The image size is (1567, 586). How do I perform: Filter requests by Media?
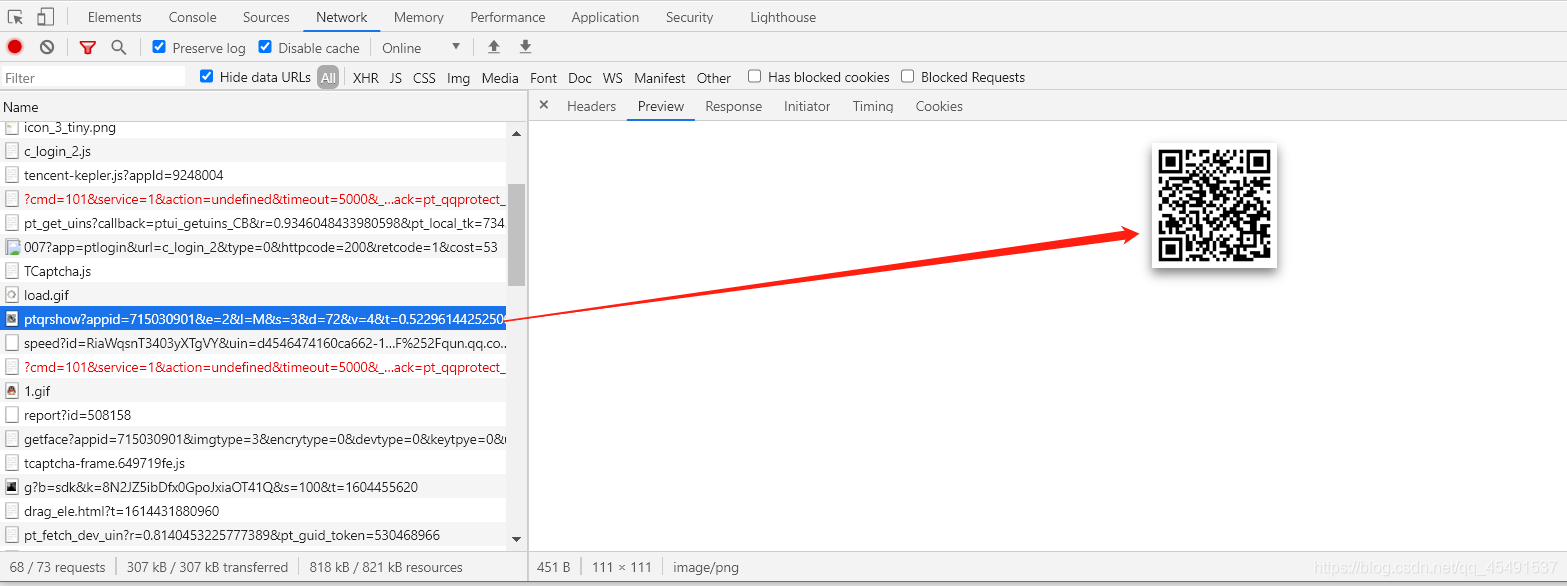tap(500, 77)
